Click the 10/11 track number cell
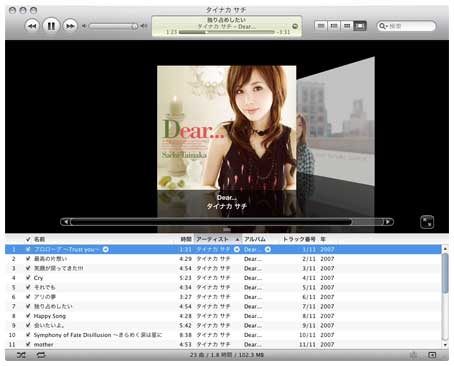Viewport: 454px width, 366px height. (307, 335)
